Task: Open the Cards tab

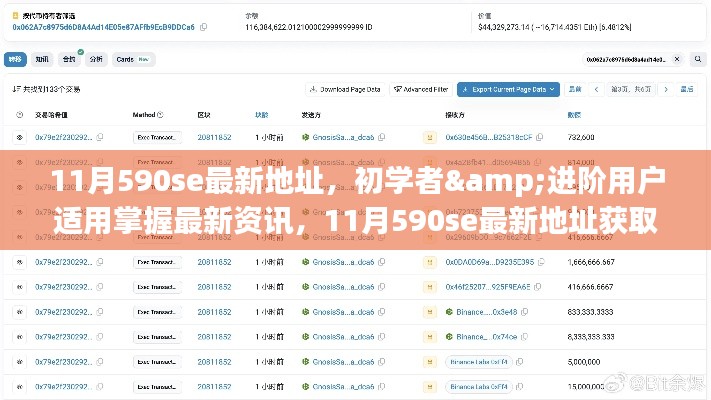Action: point(125,59)
